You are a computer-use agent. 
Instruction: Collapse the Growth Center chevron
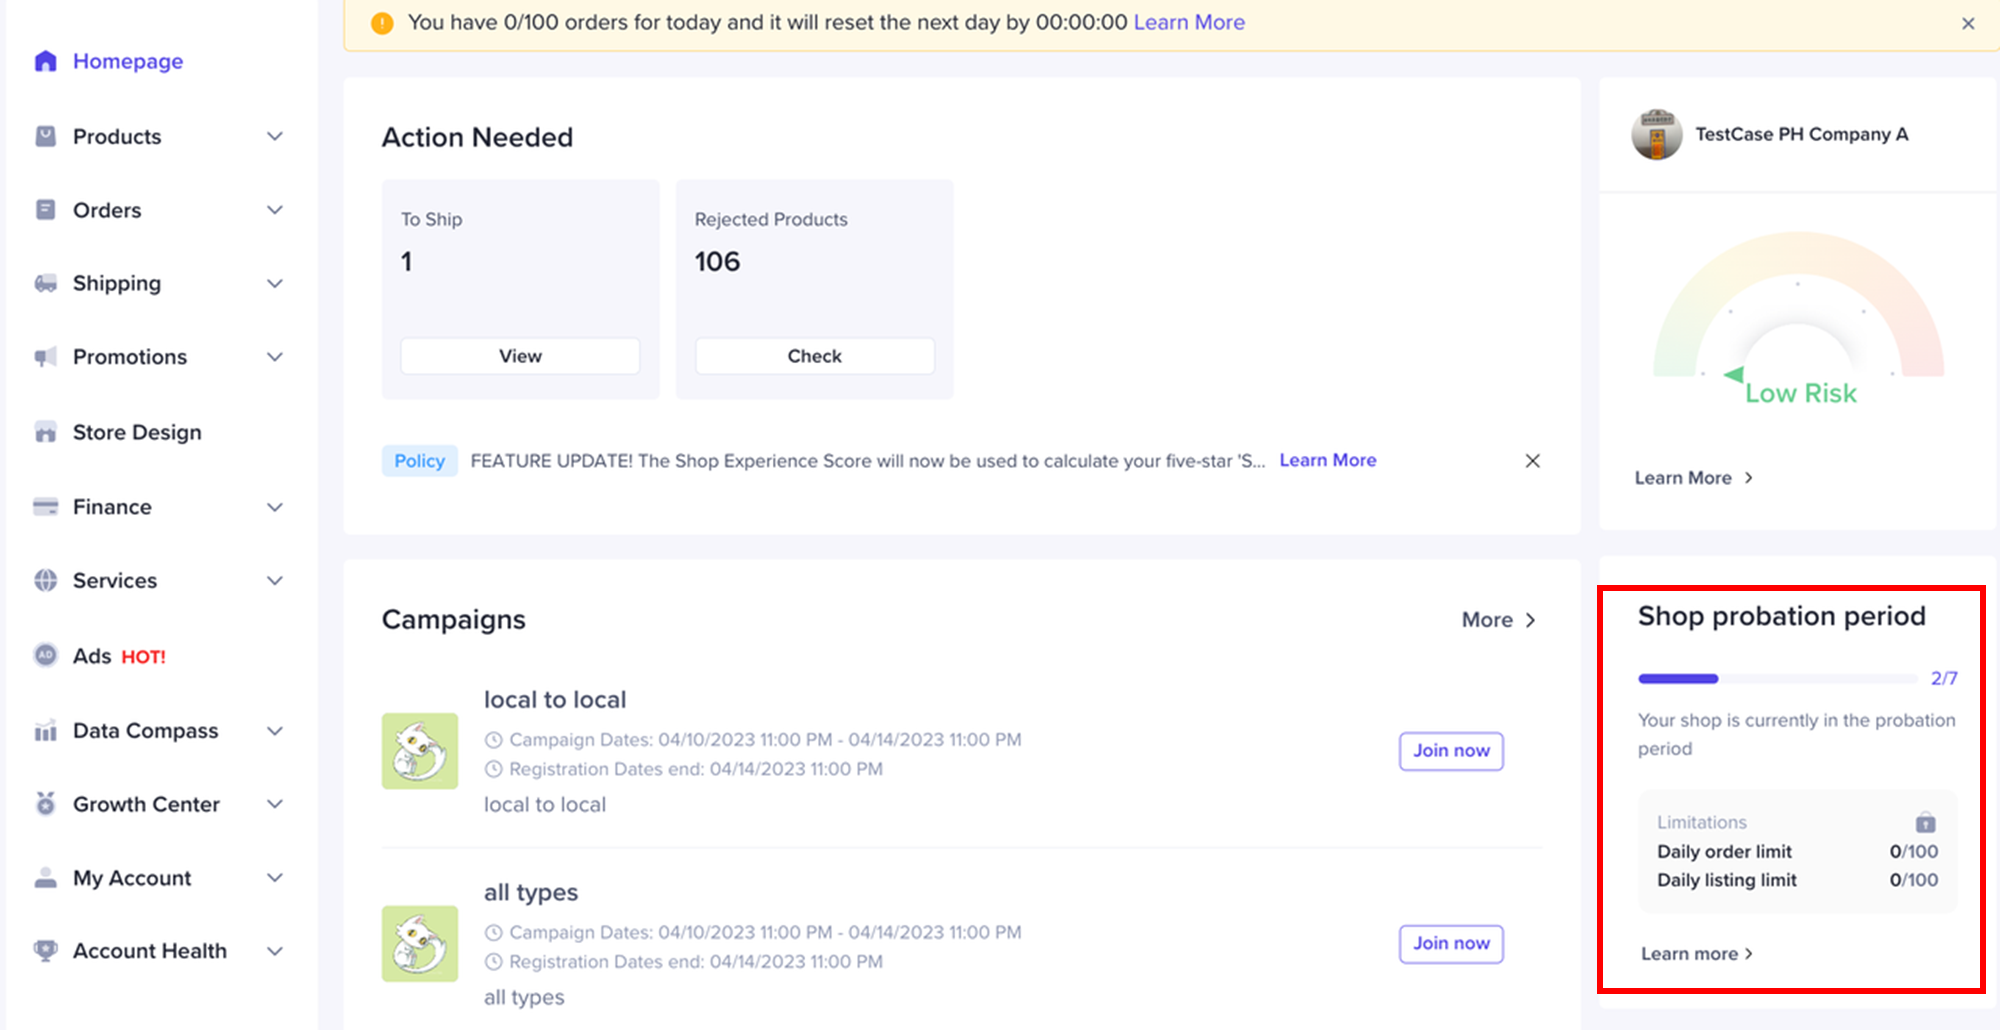coord(275,803)
